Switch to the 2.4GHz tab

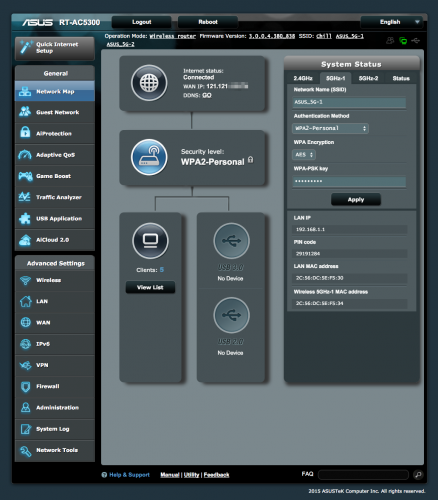click(303, 78)
